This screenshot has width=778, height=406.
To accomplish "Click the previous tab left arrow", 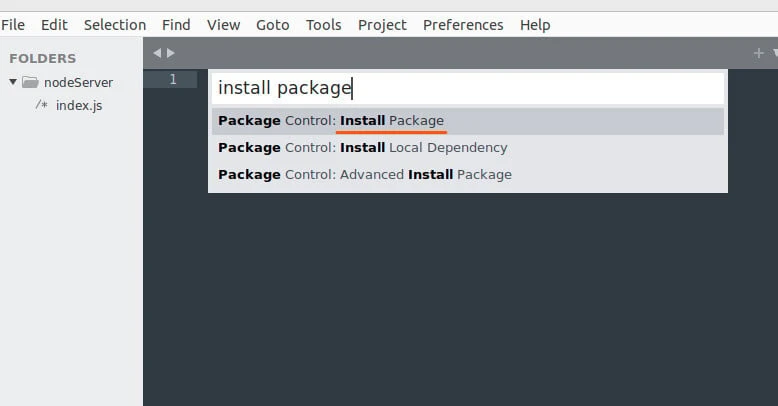I will click(157, 53).
